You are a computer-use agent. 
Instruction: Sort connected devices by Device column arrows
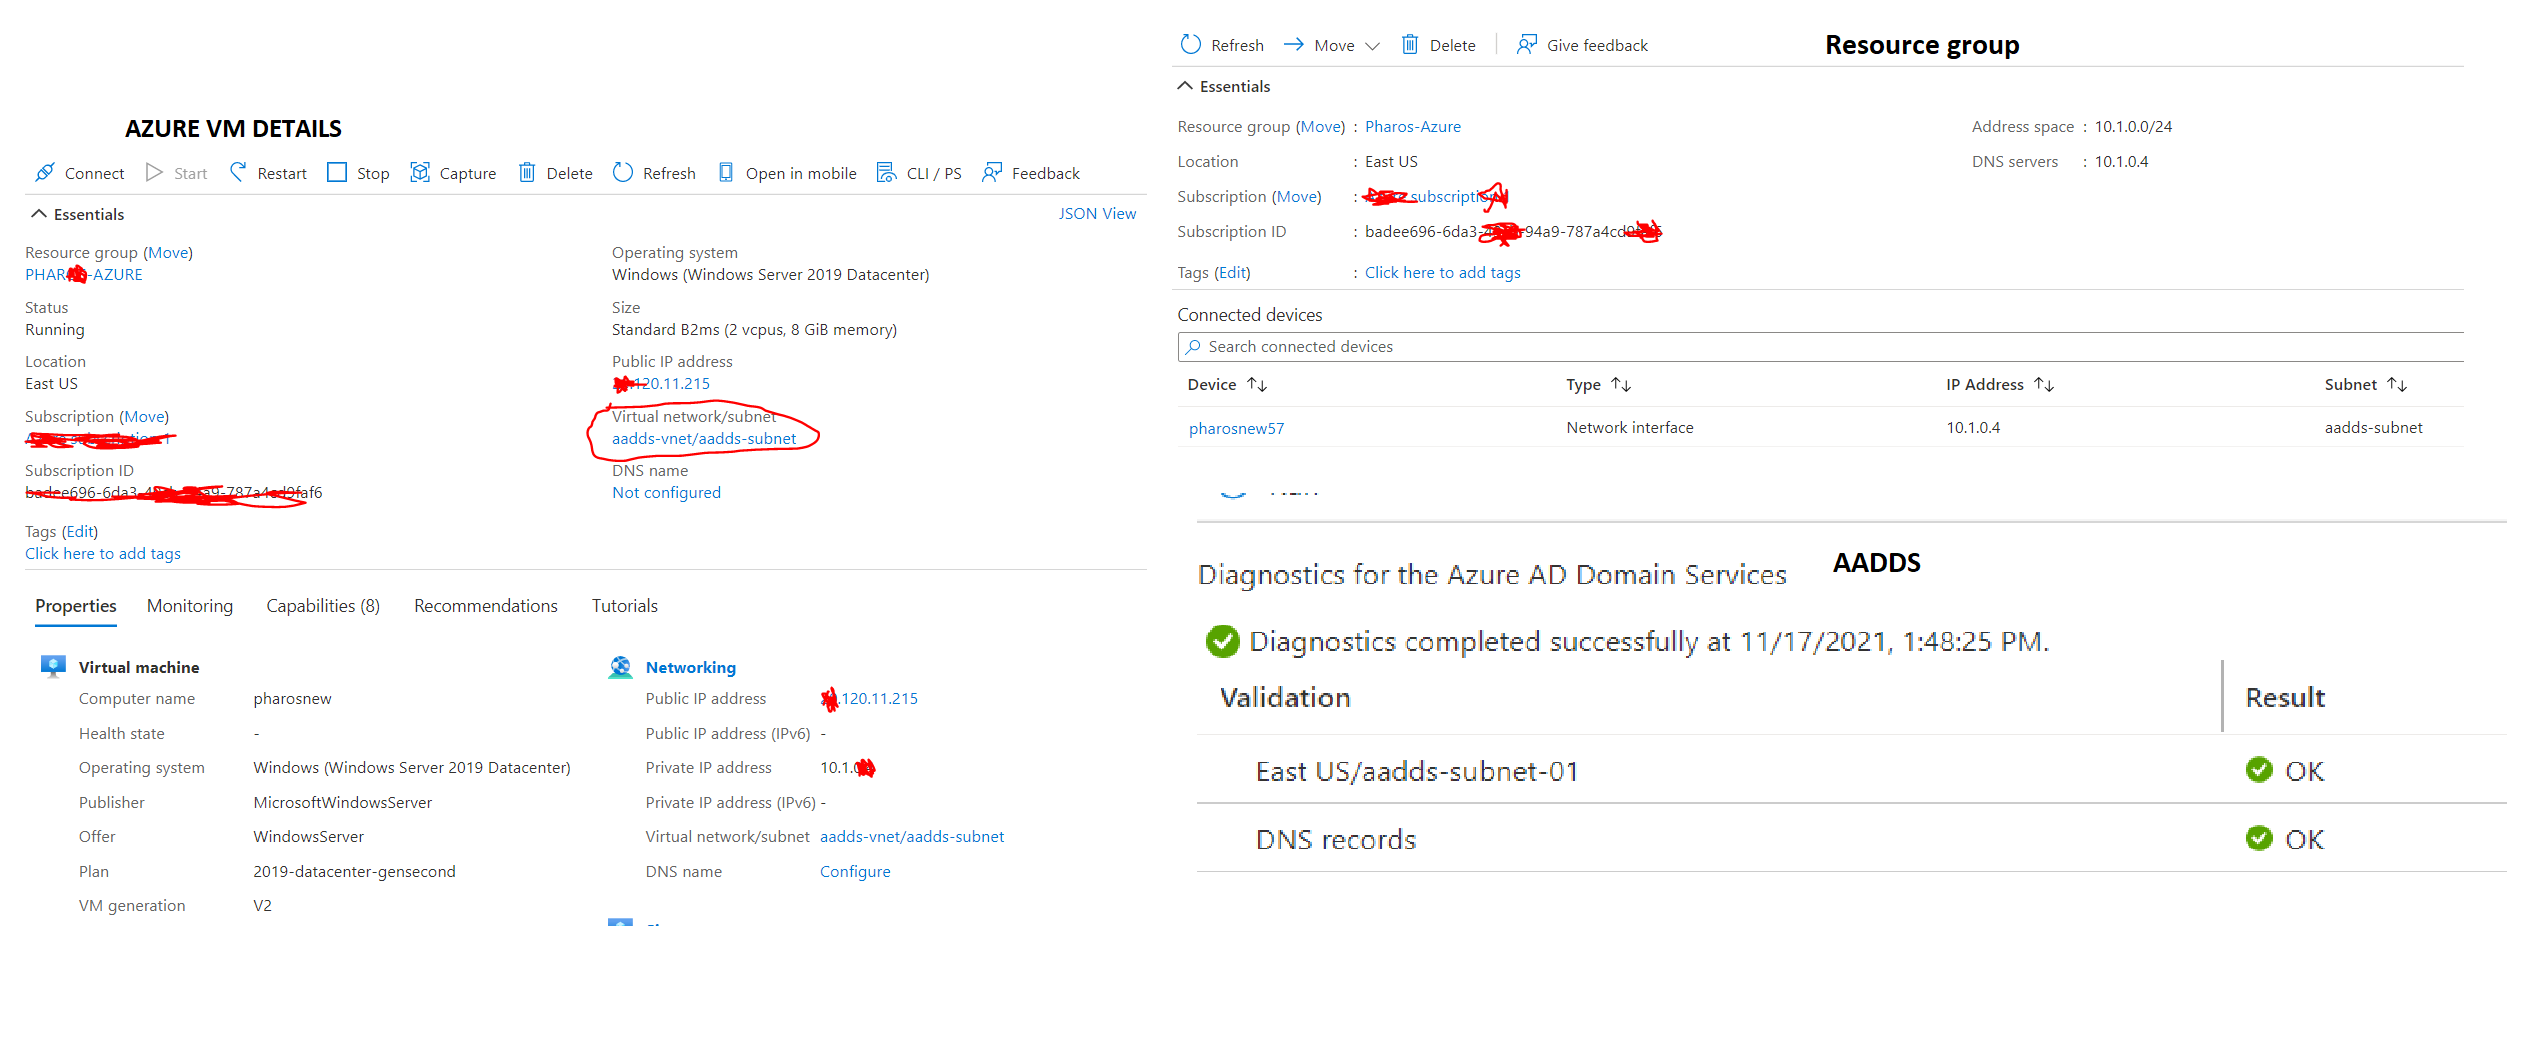(x=1257, y=385)
